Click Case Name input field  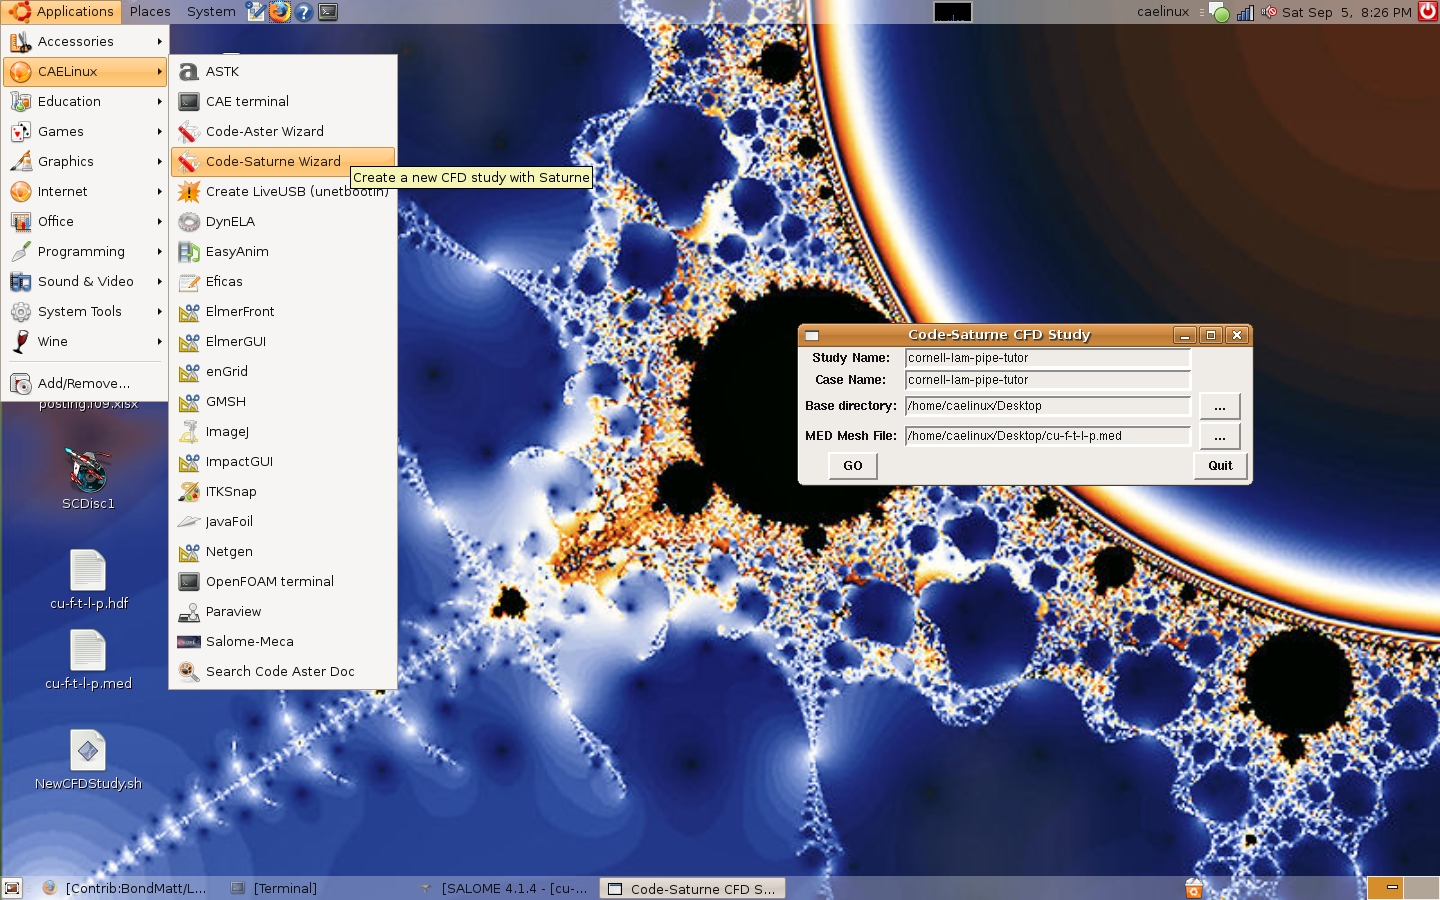(x=1048, y=380)
